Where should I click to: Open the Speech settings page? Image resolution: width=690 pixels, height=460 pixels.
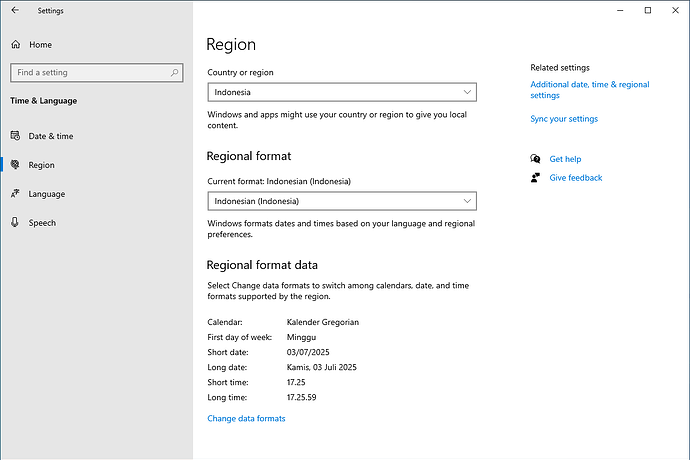pos(42,223)
